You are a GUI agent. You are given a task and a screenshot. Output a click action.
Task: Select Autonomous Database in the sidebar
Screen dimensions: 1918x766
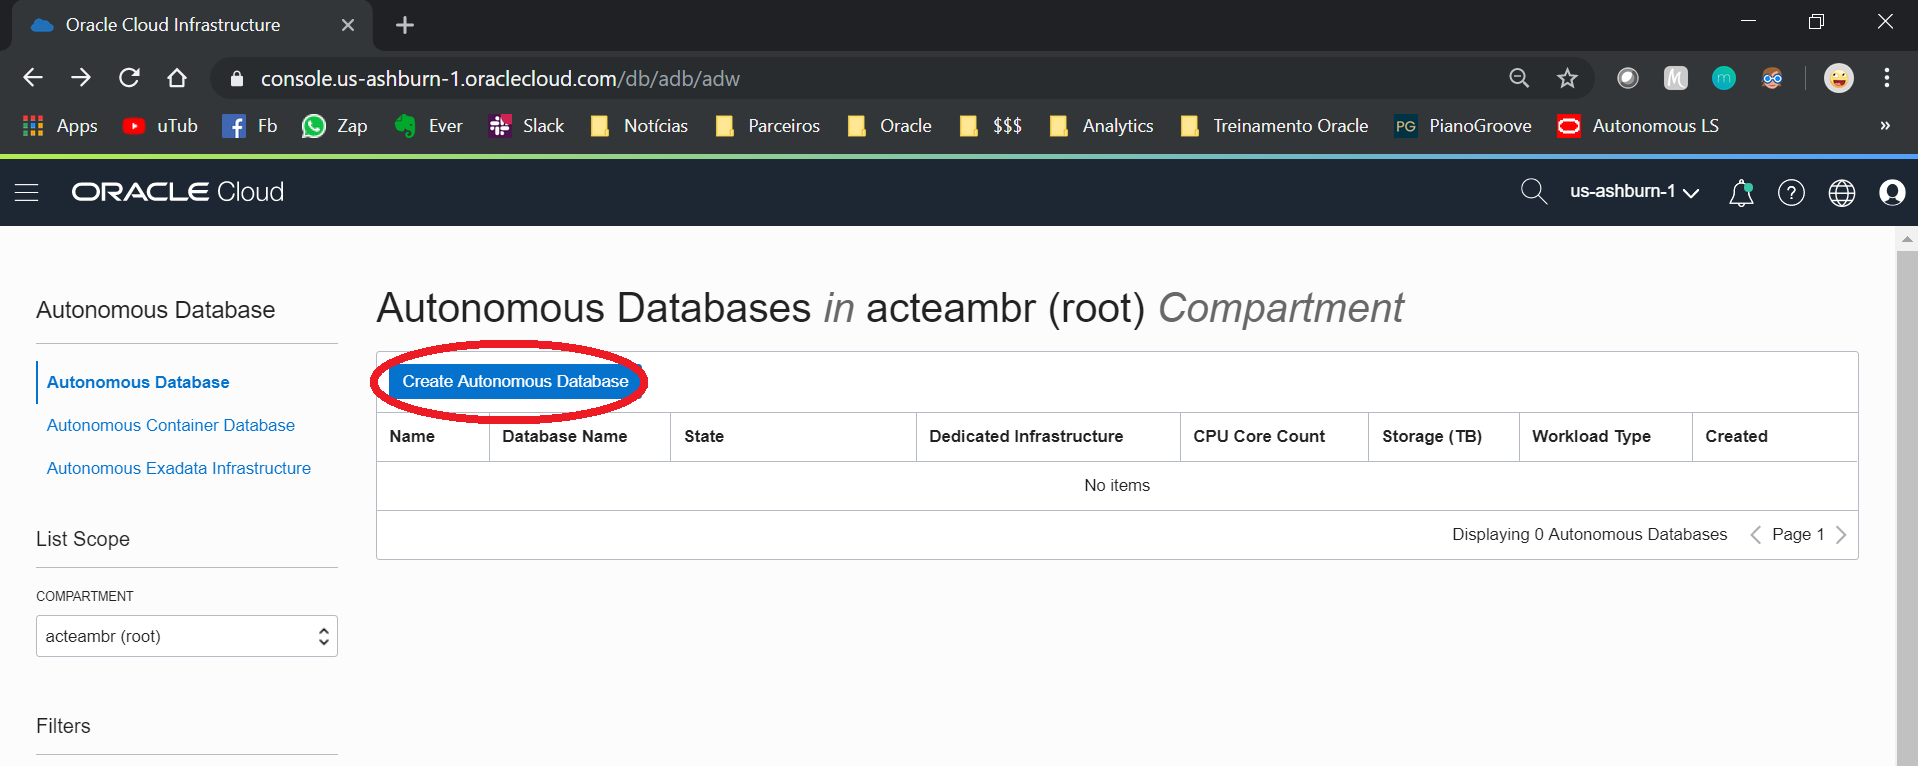click(x=138, y=382)
